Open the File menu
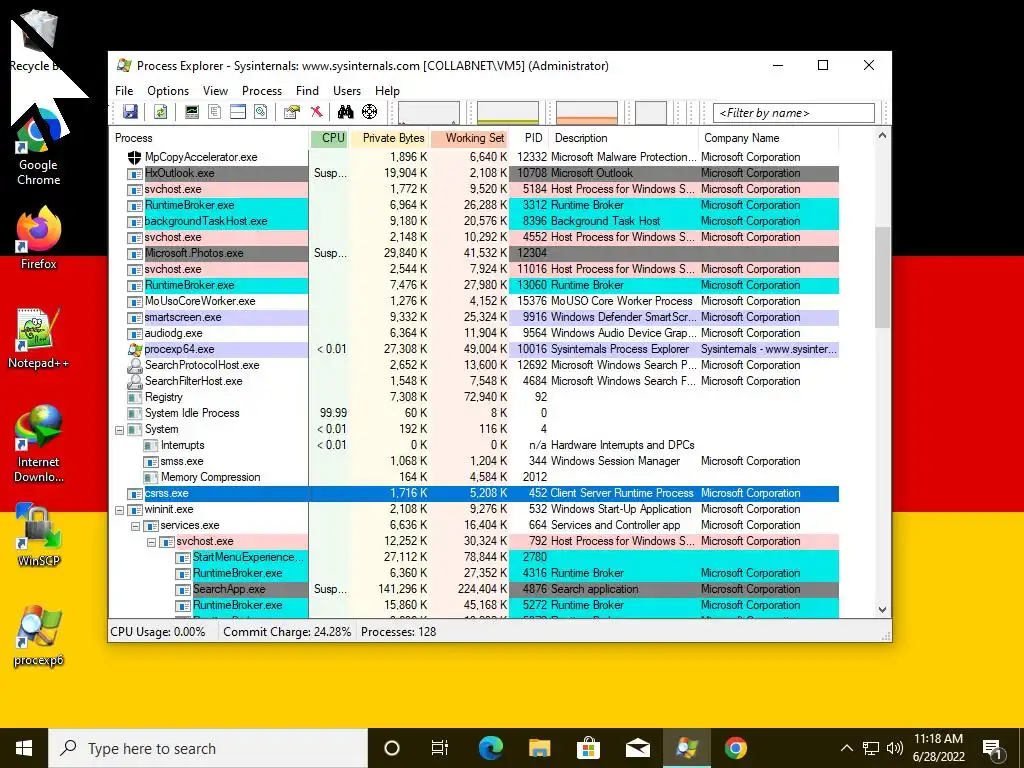 point(124,91)
